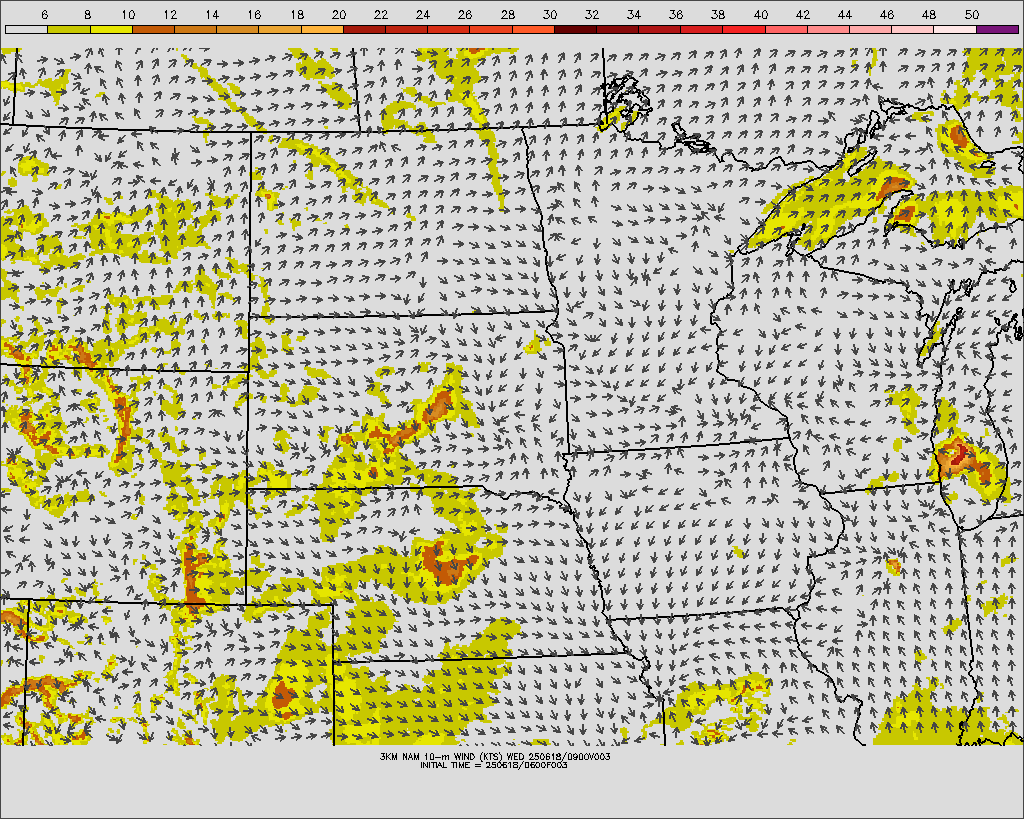Click the legend label "40"
Viewport: 1024px width, 819px height.
tap(761, 14)
